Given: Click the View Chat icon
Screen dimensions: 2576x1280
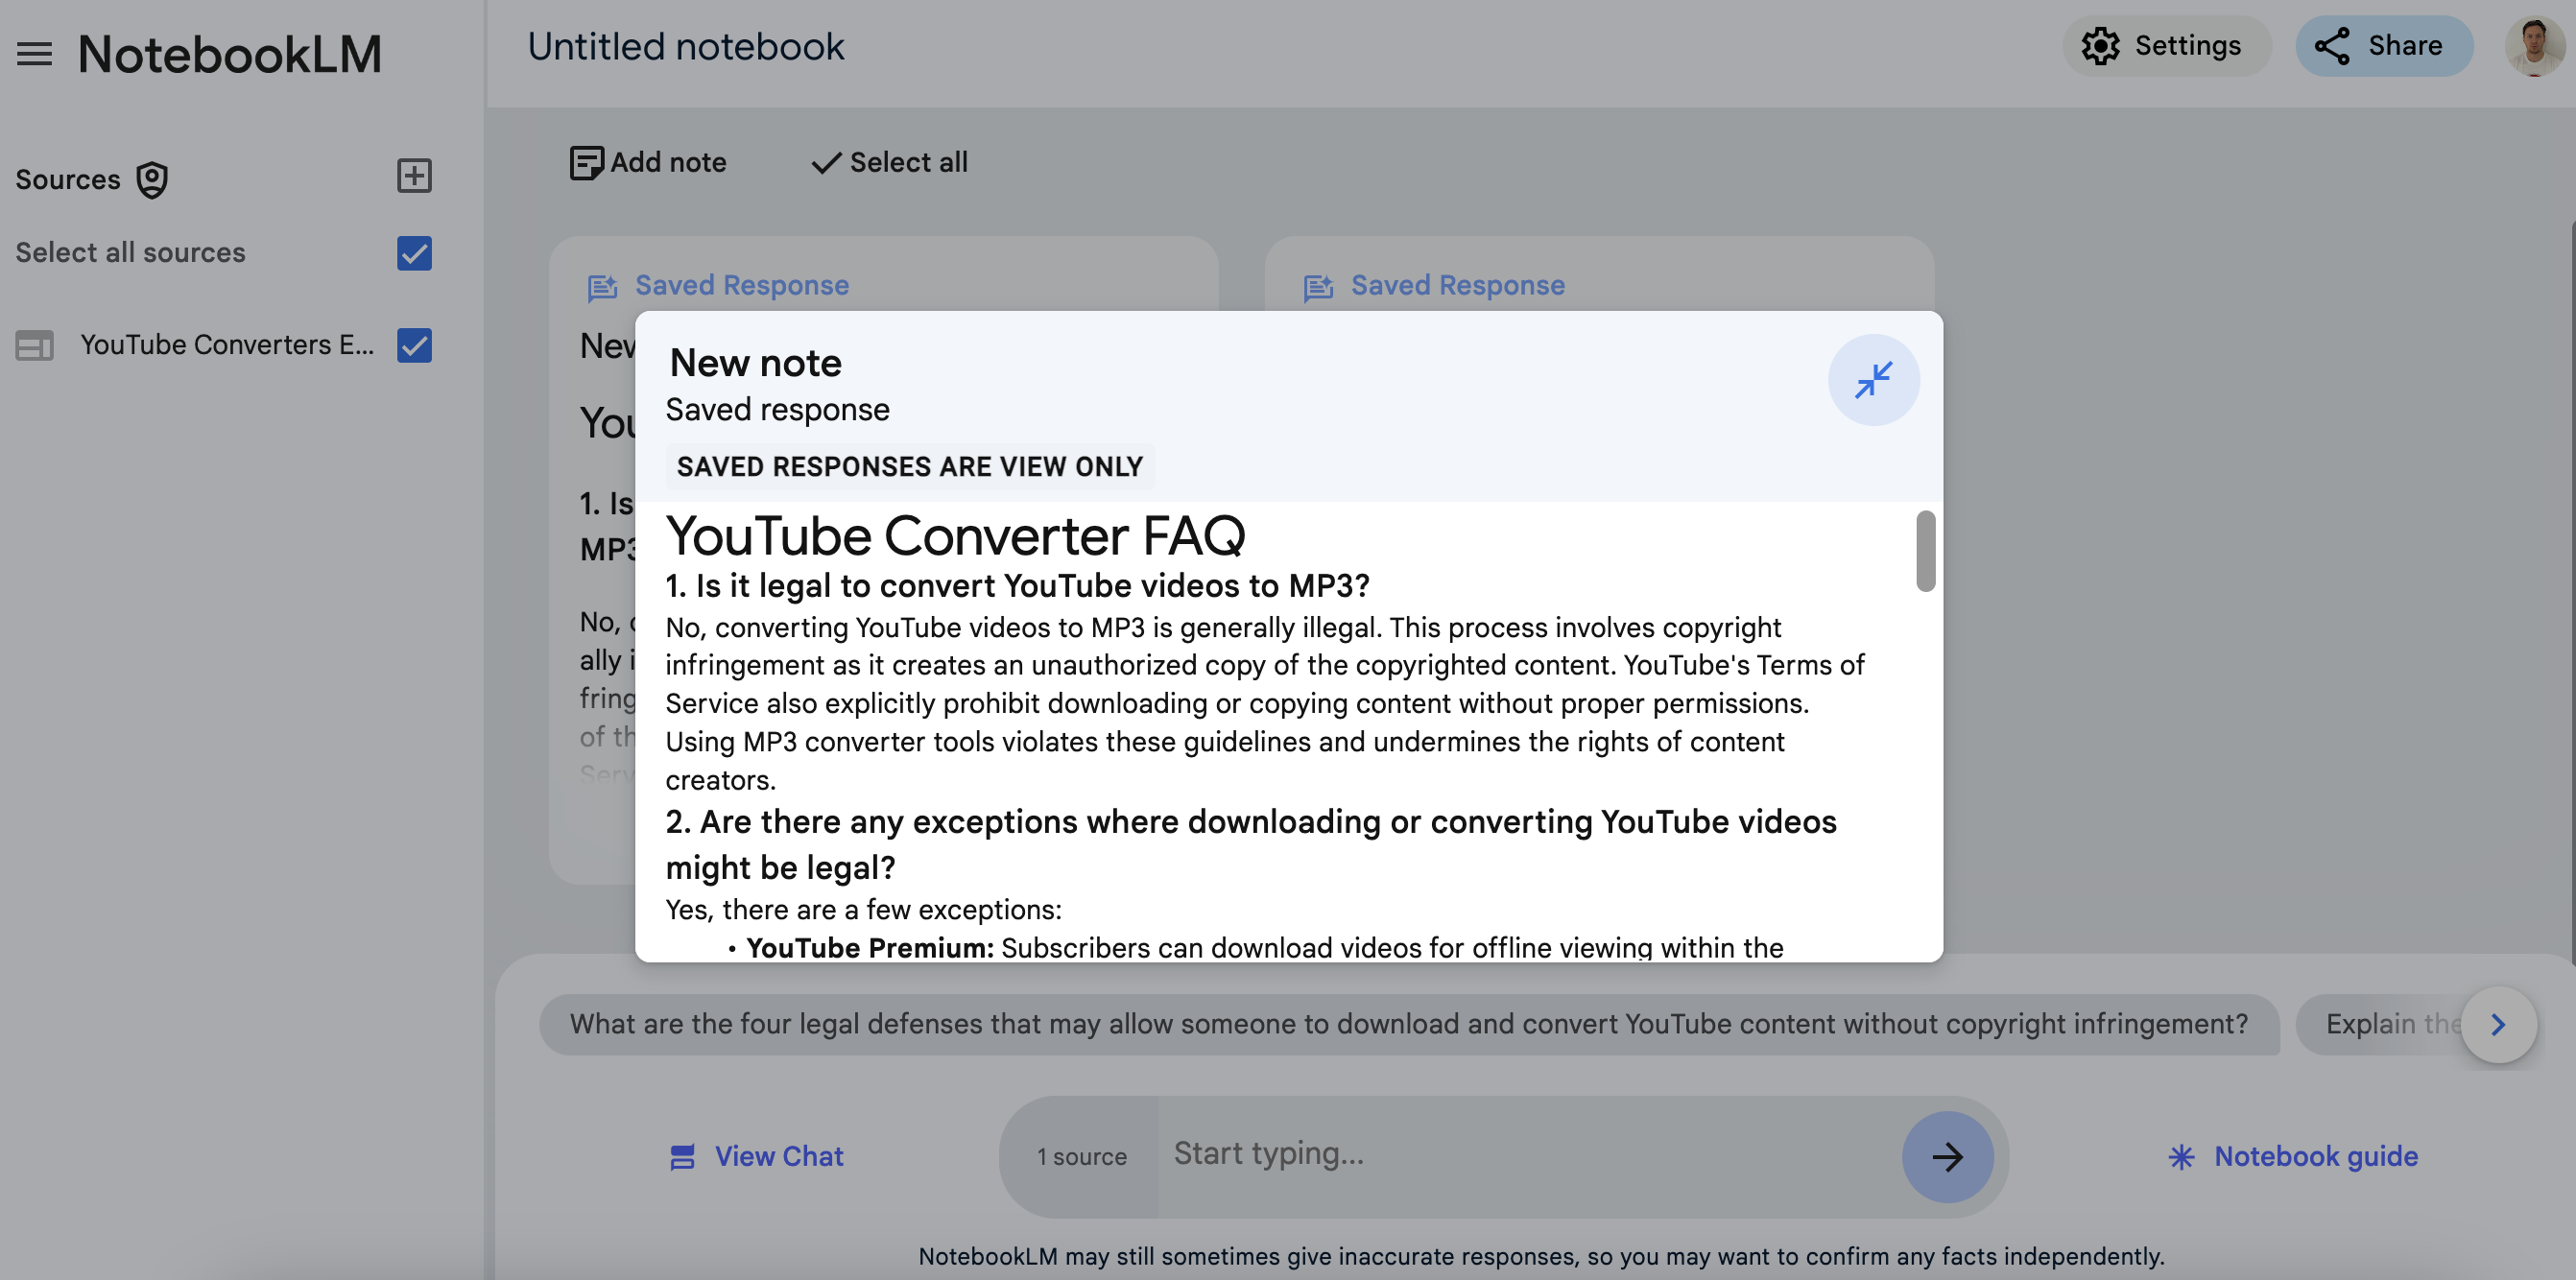Looking at the screenshot, I should pos(682,1156).
